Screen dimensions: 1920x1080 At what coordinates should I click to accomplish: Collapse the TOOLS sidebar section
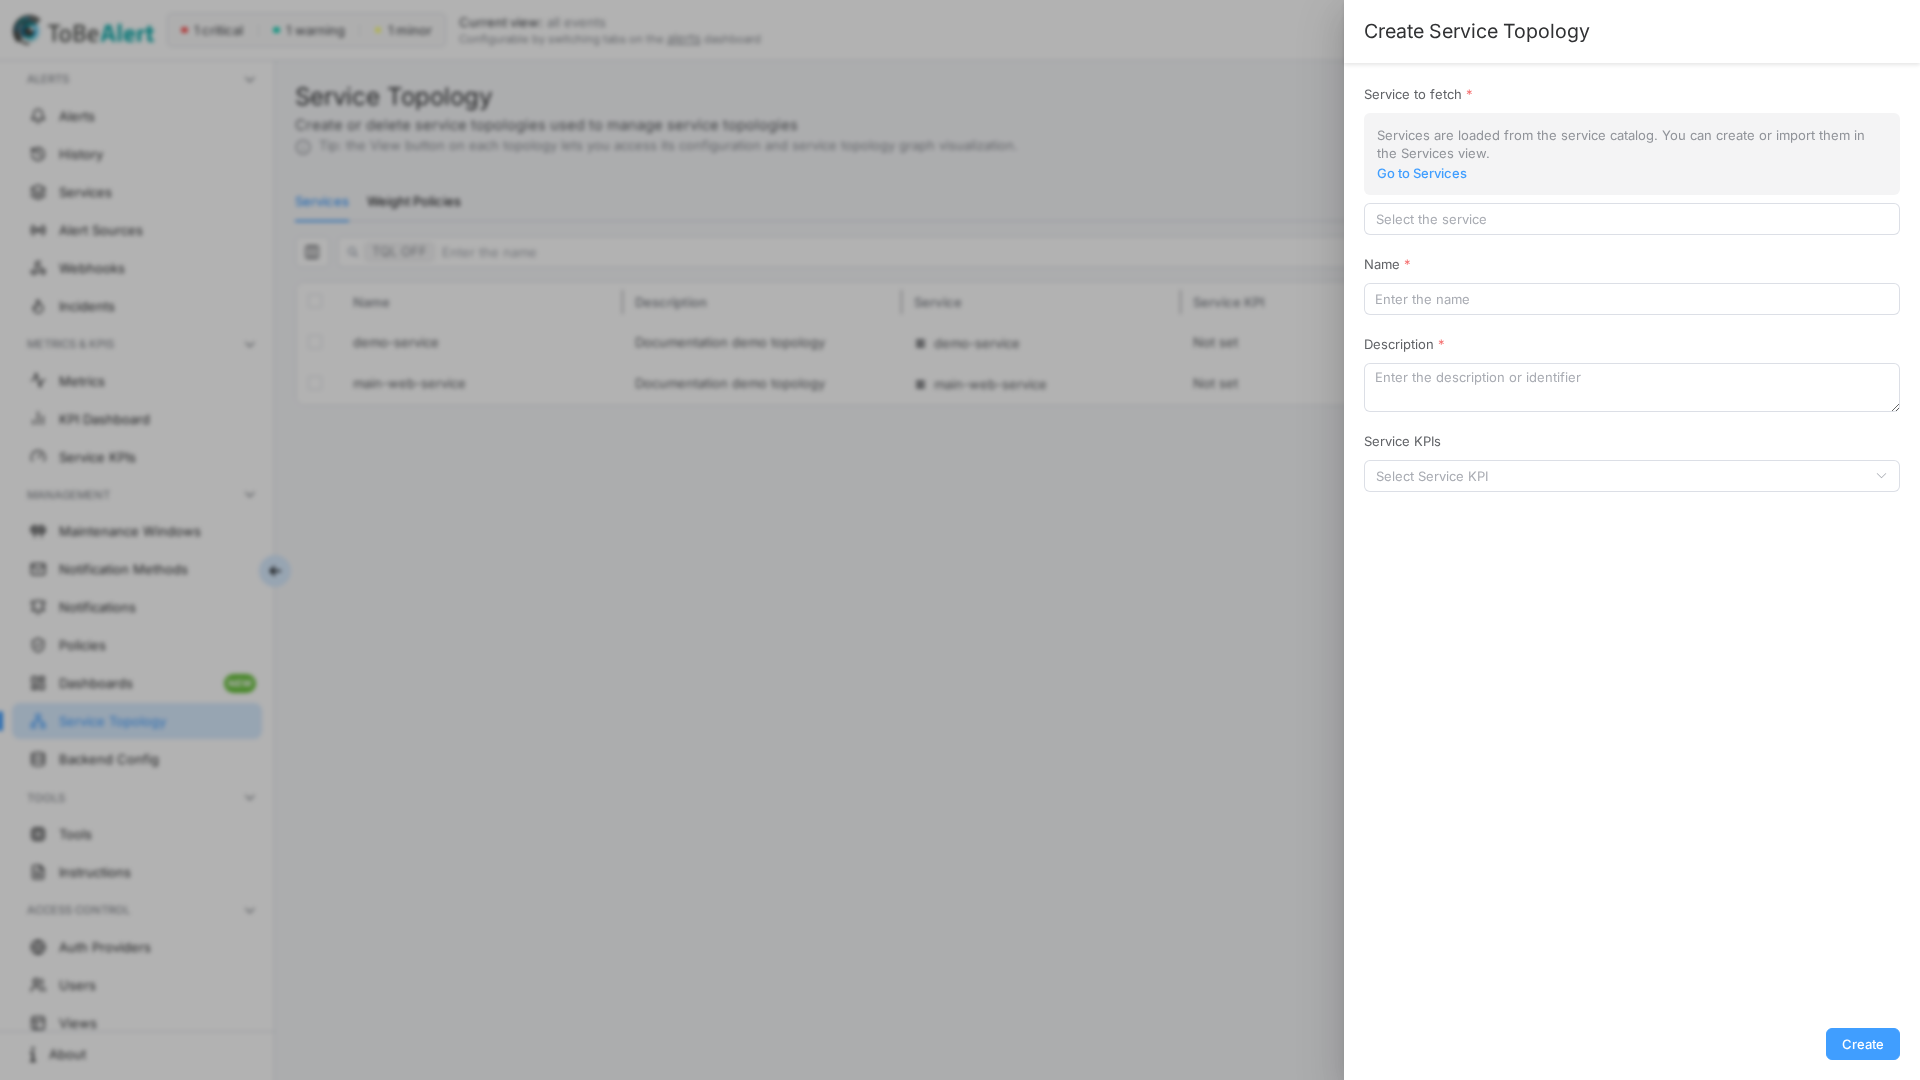point(249,798)
